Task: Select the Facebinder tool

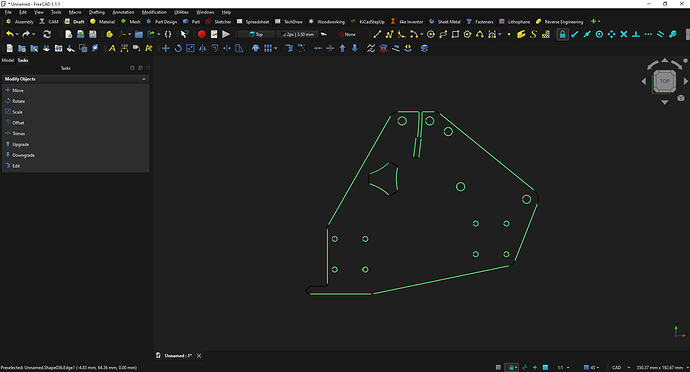Action: pos(521,34)
